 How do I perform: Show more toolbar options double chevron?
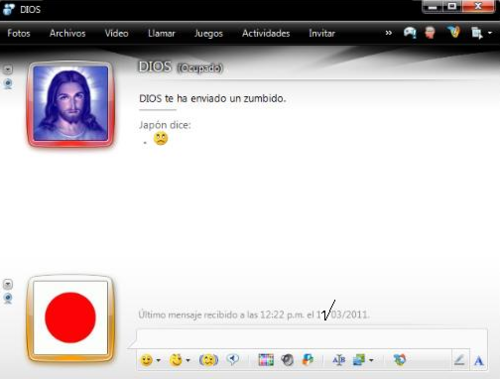coord(388,33)
